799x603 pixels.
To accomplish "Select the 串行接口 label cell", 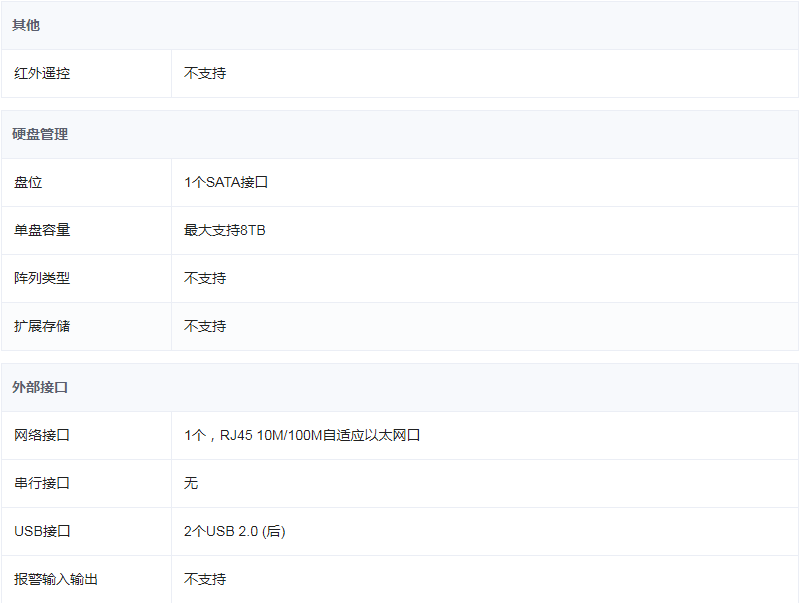I will tap(87, 483).
